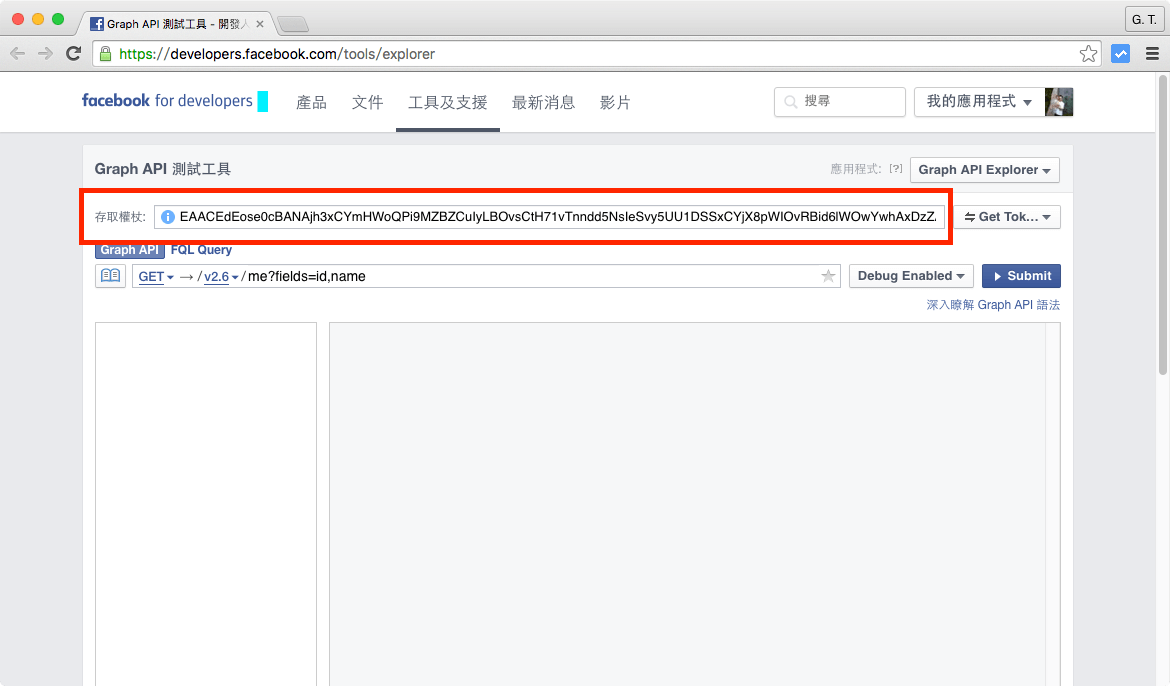Open the Chrome hamburger menu
The height and width of the screenshot is (686, 1170).
[x=1151, y=54]
